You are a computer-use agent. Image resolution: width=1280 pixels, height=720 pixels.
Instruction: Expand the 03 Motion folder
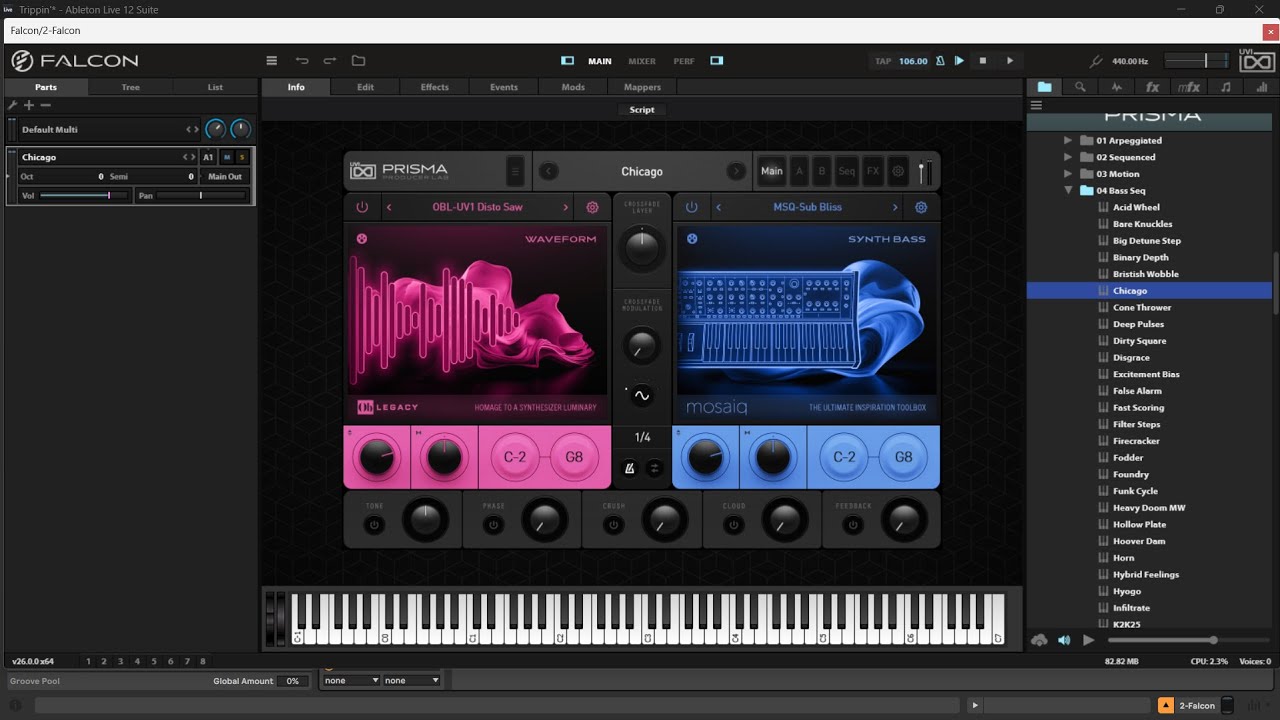(x=1068, y=174)
